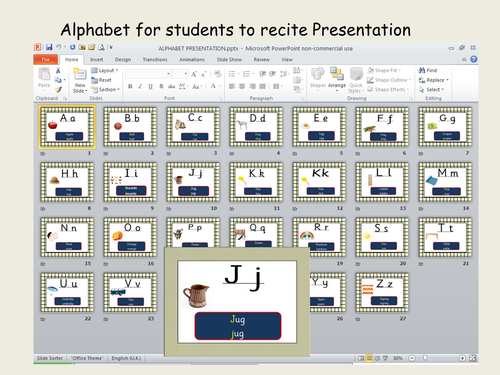
Task: Open the Replace dropdown
Action: point(434,80)
